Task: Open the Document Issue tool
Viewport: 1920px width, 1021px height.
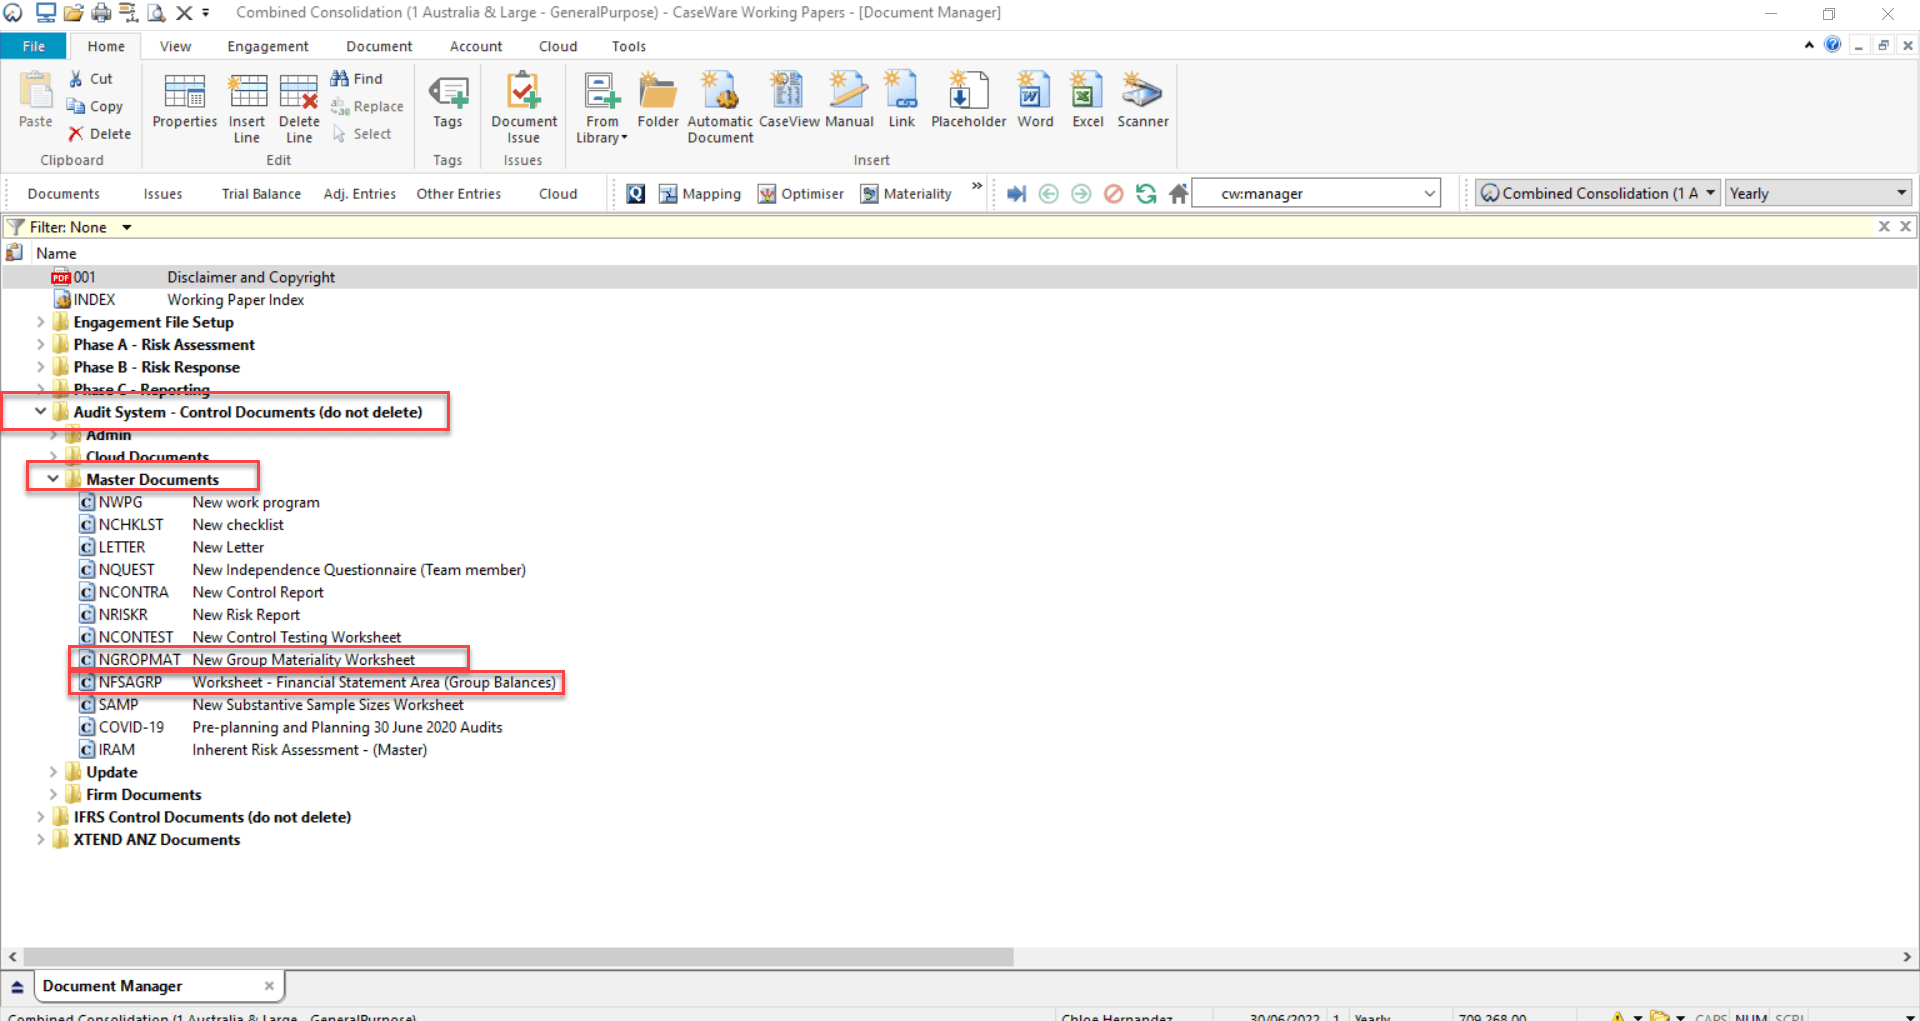Action: click(x=524, y=100)
